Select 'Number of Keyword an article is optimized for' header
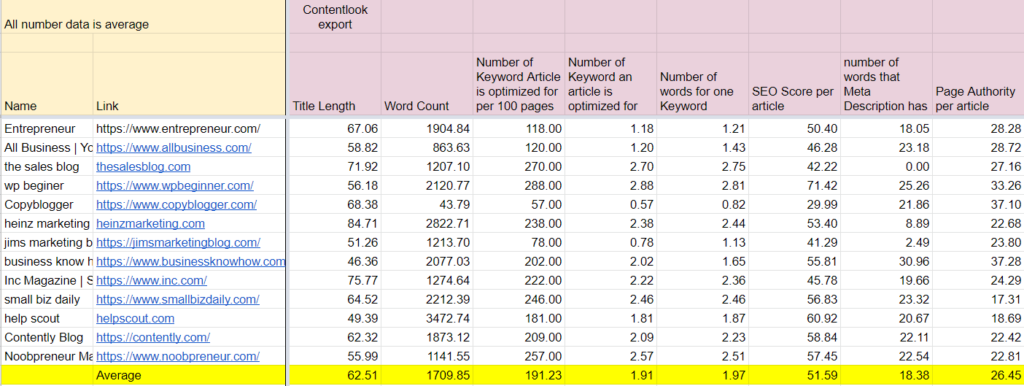Viewport: 1024px width, 386px height. [611, 84]
